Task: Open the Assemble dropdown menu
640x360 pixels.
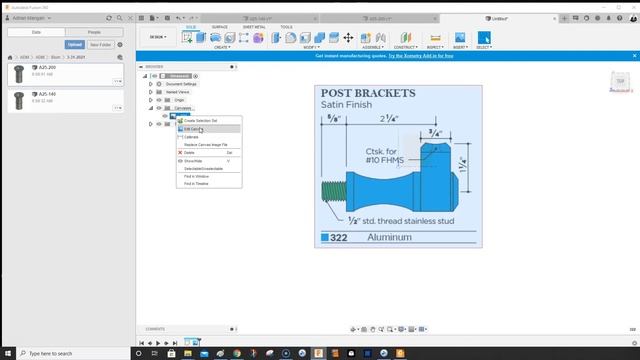Action: coord(373,47)
